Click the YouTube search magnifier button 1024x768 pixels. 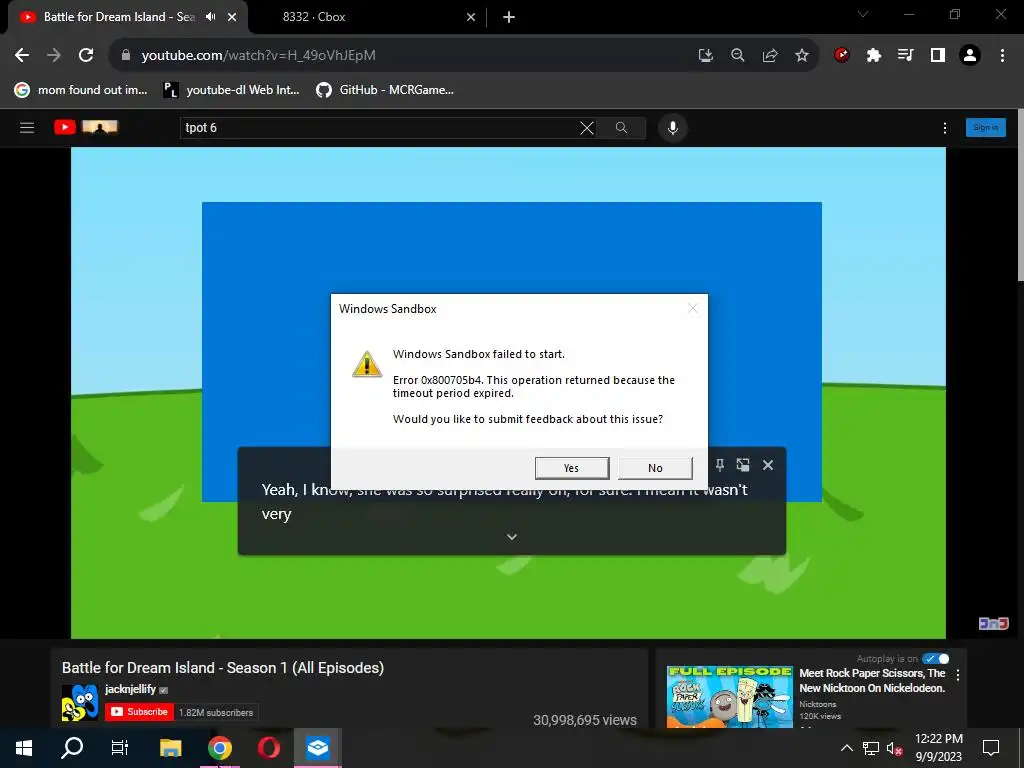(x=622, y=128)
